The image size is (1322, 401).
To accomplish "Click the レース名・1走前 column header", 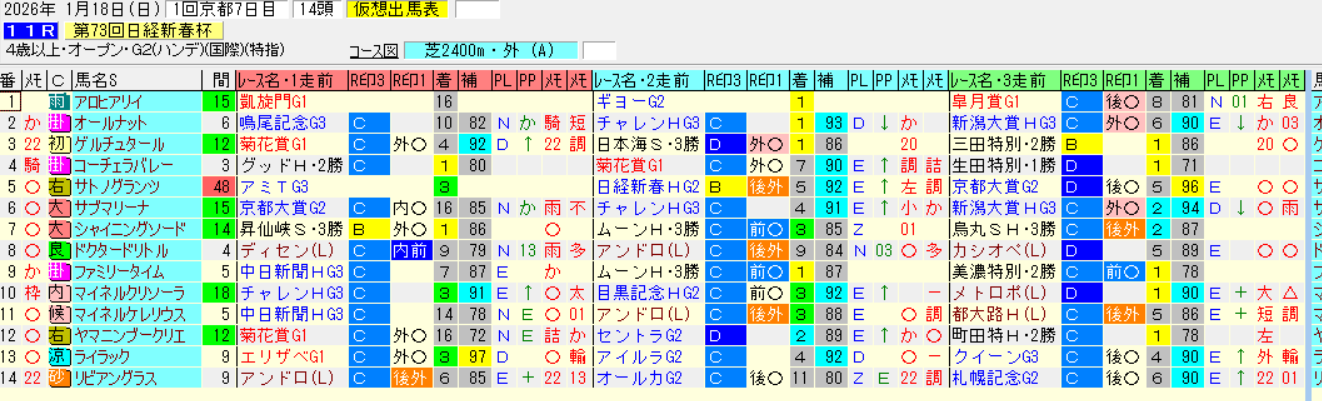I will [x=291, y=80].
